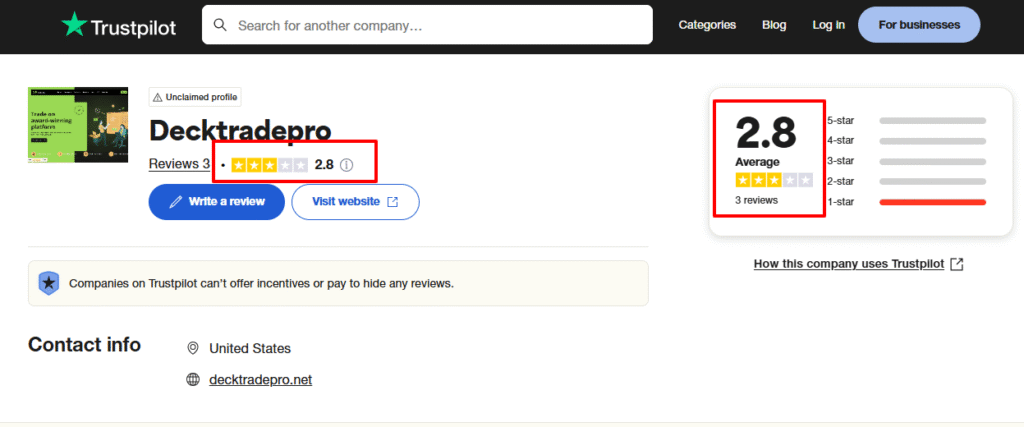Screen dimensions: 1024x427
Task: Click the 3-star gray rating bar
Action: [x=933, y=161]
